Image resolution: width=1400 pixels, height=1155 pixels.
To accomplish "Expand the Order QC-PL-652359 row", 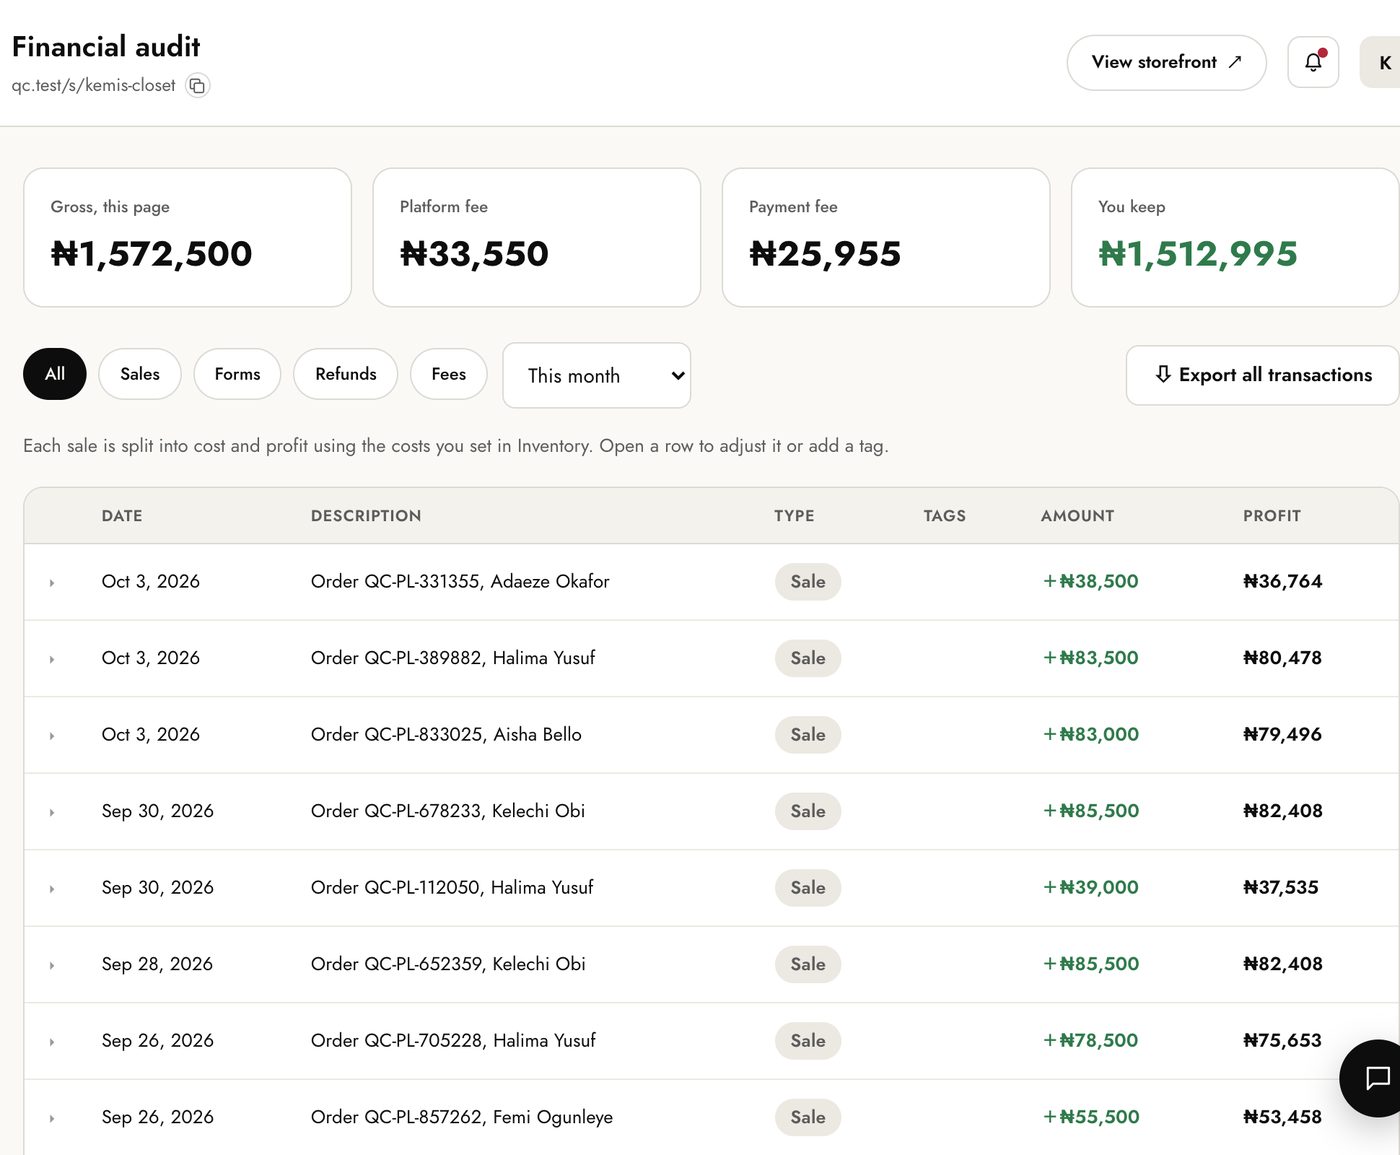I will (52, 965).
